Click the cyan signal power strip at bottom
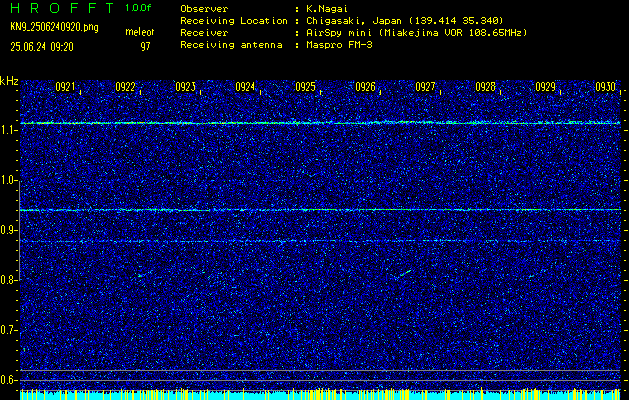The height and width of the screenshot is (400, 629). [320, 395]
